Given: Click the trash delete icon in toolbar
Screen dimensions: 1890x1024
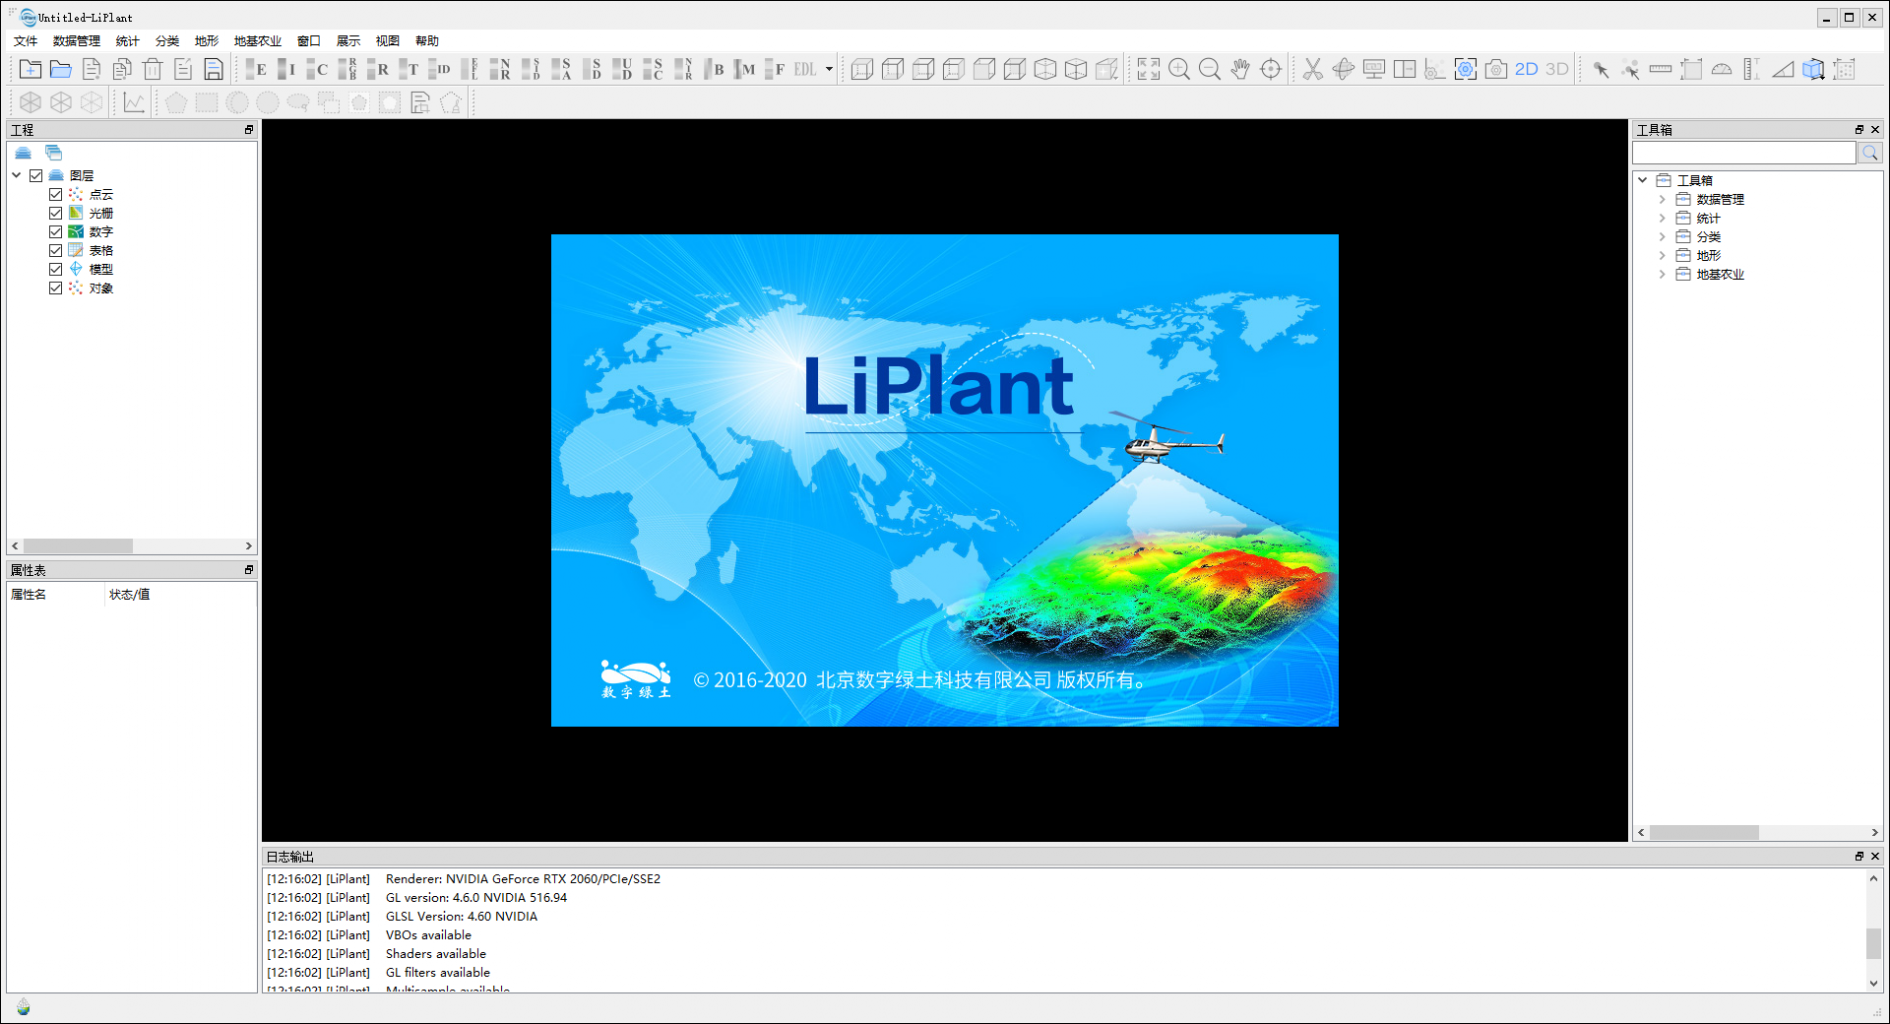Looking at the screenshot, I should point(152,69).
